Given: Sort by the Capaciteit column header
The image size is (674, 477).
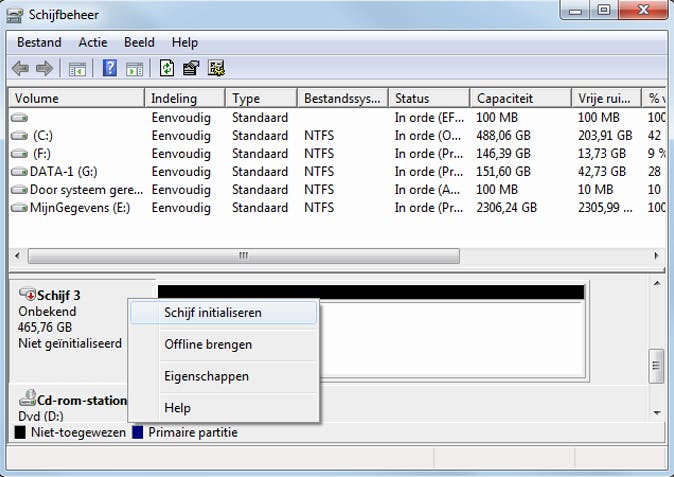Looking at the screenshot, I should tap(521, 98).
